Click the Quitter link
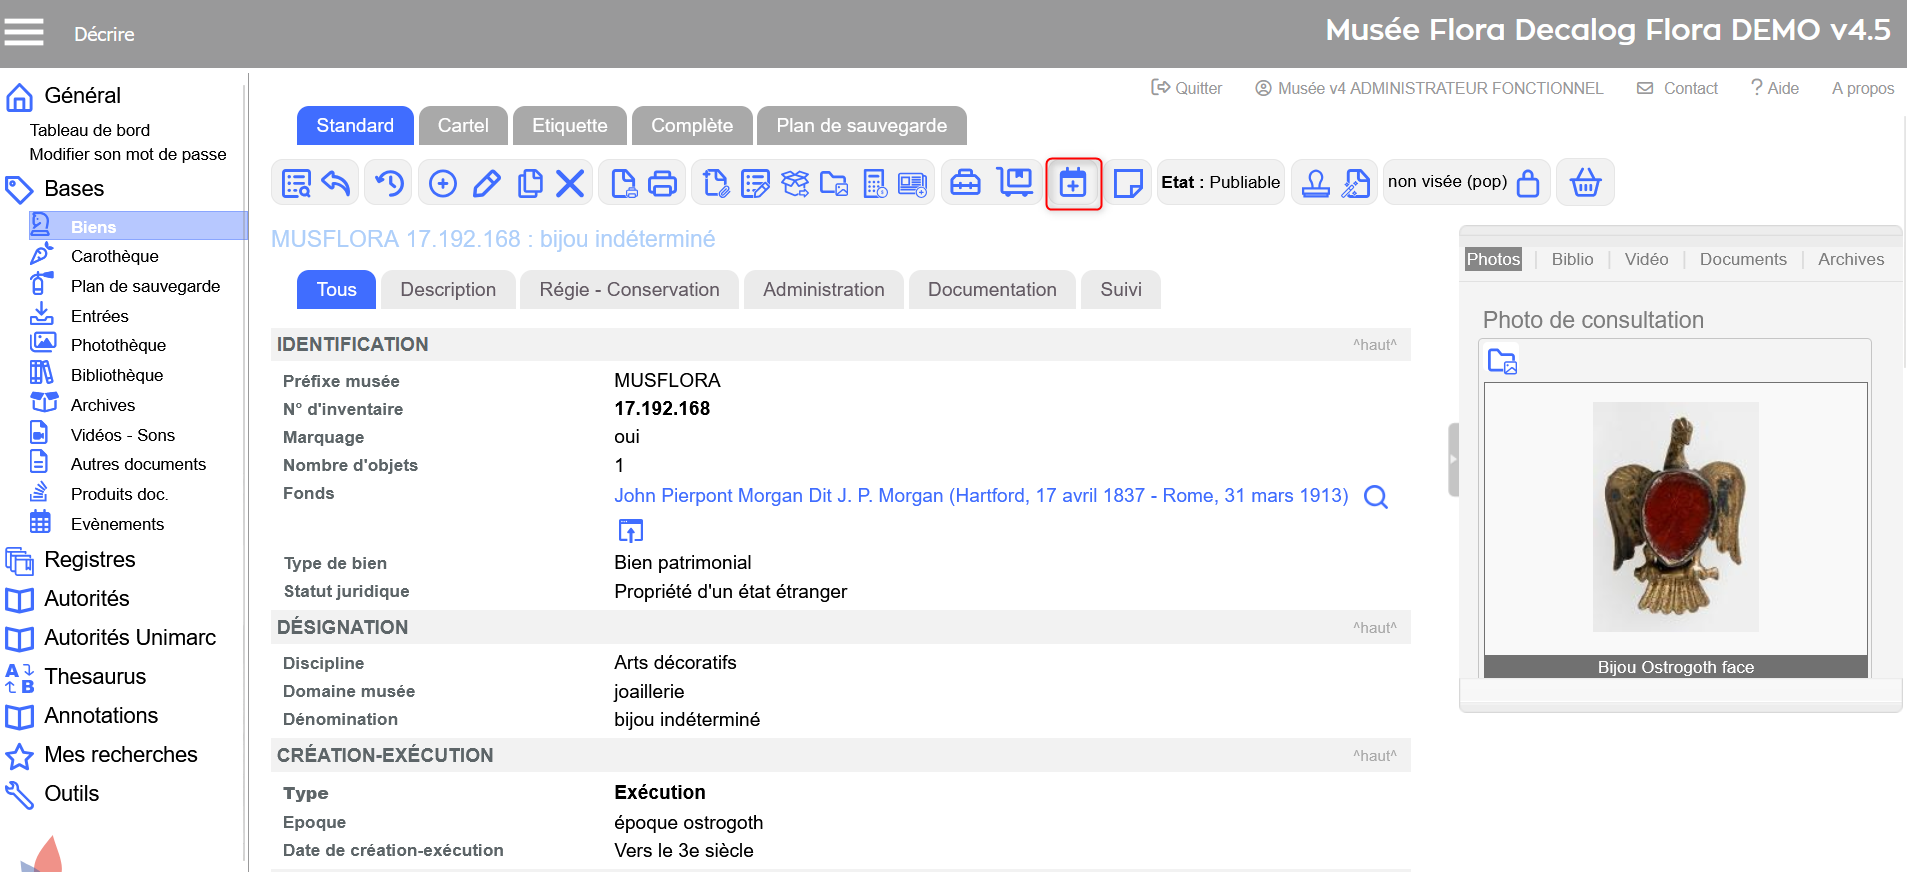The height and width of the screenshot is (872, 1907). [1187, 88]
